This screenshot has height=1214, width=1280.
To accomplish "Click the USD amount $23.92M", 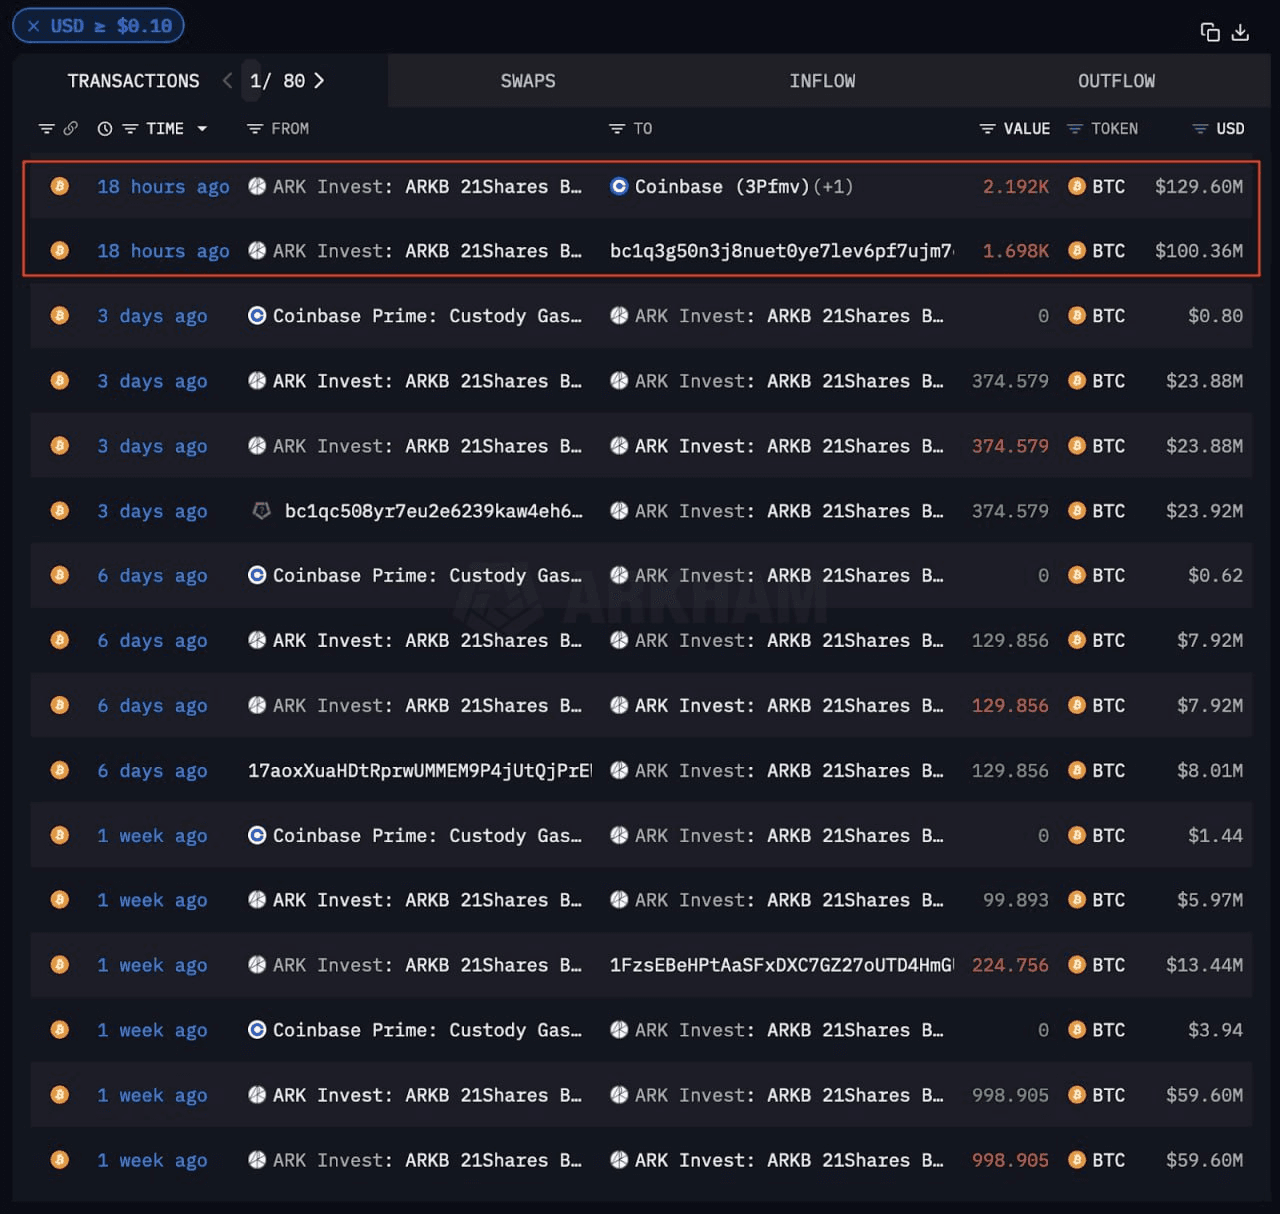I will coord(1204,511).
